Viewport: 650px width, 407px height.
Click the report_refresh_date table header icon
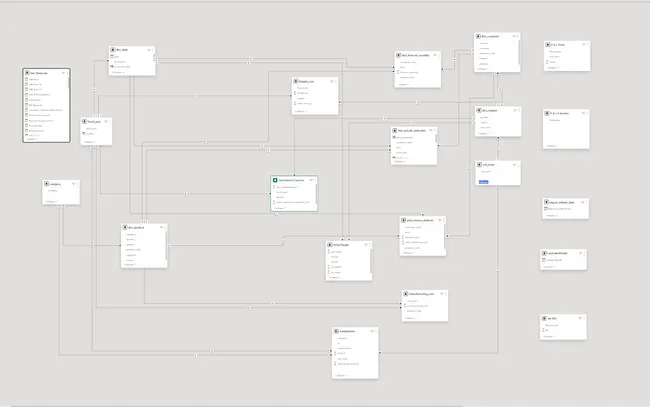pos(546,202)
